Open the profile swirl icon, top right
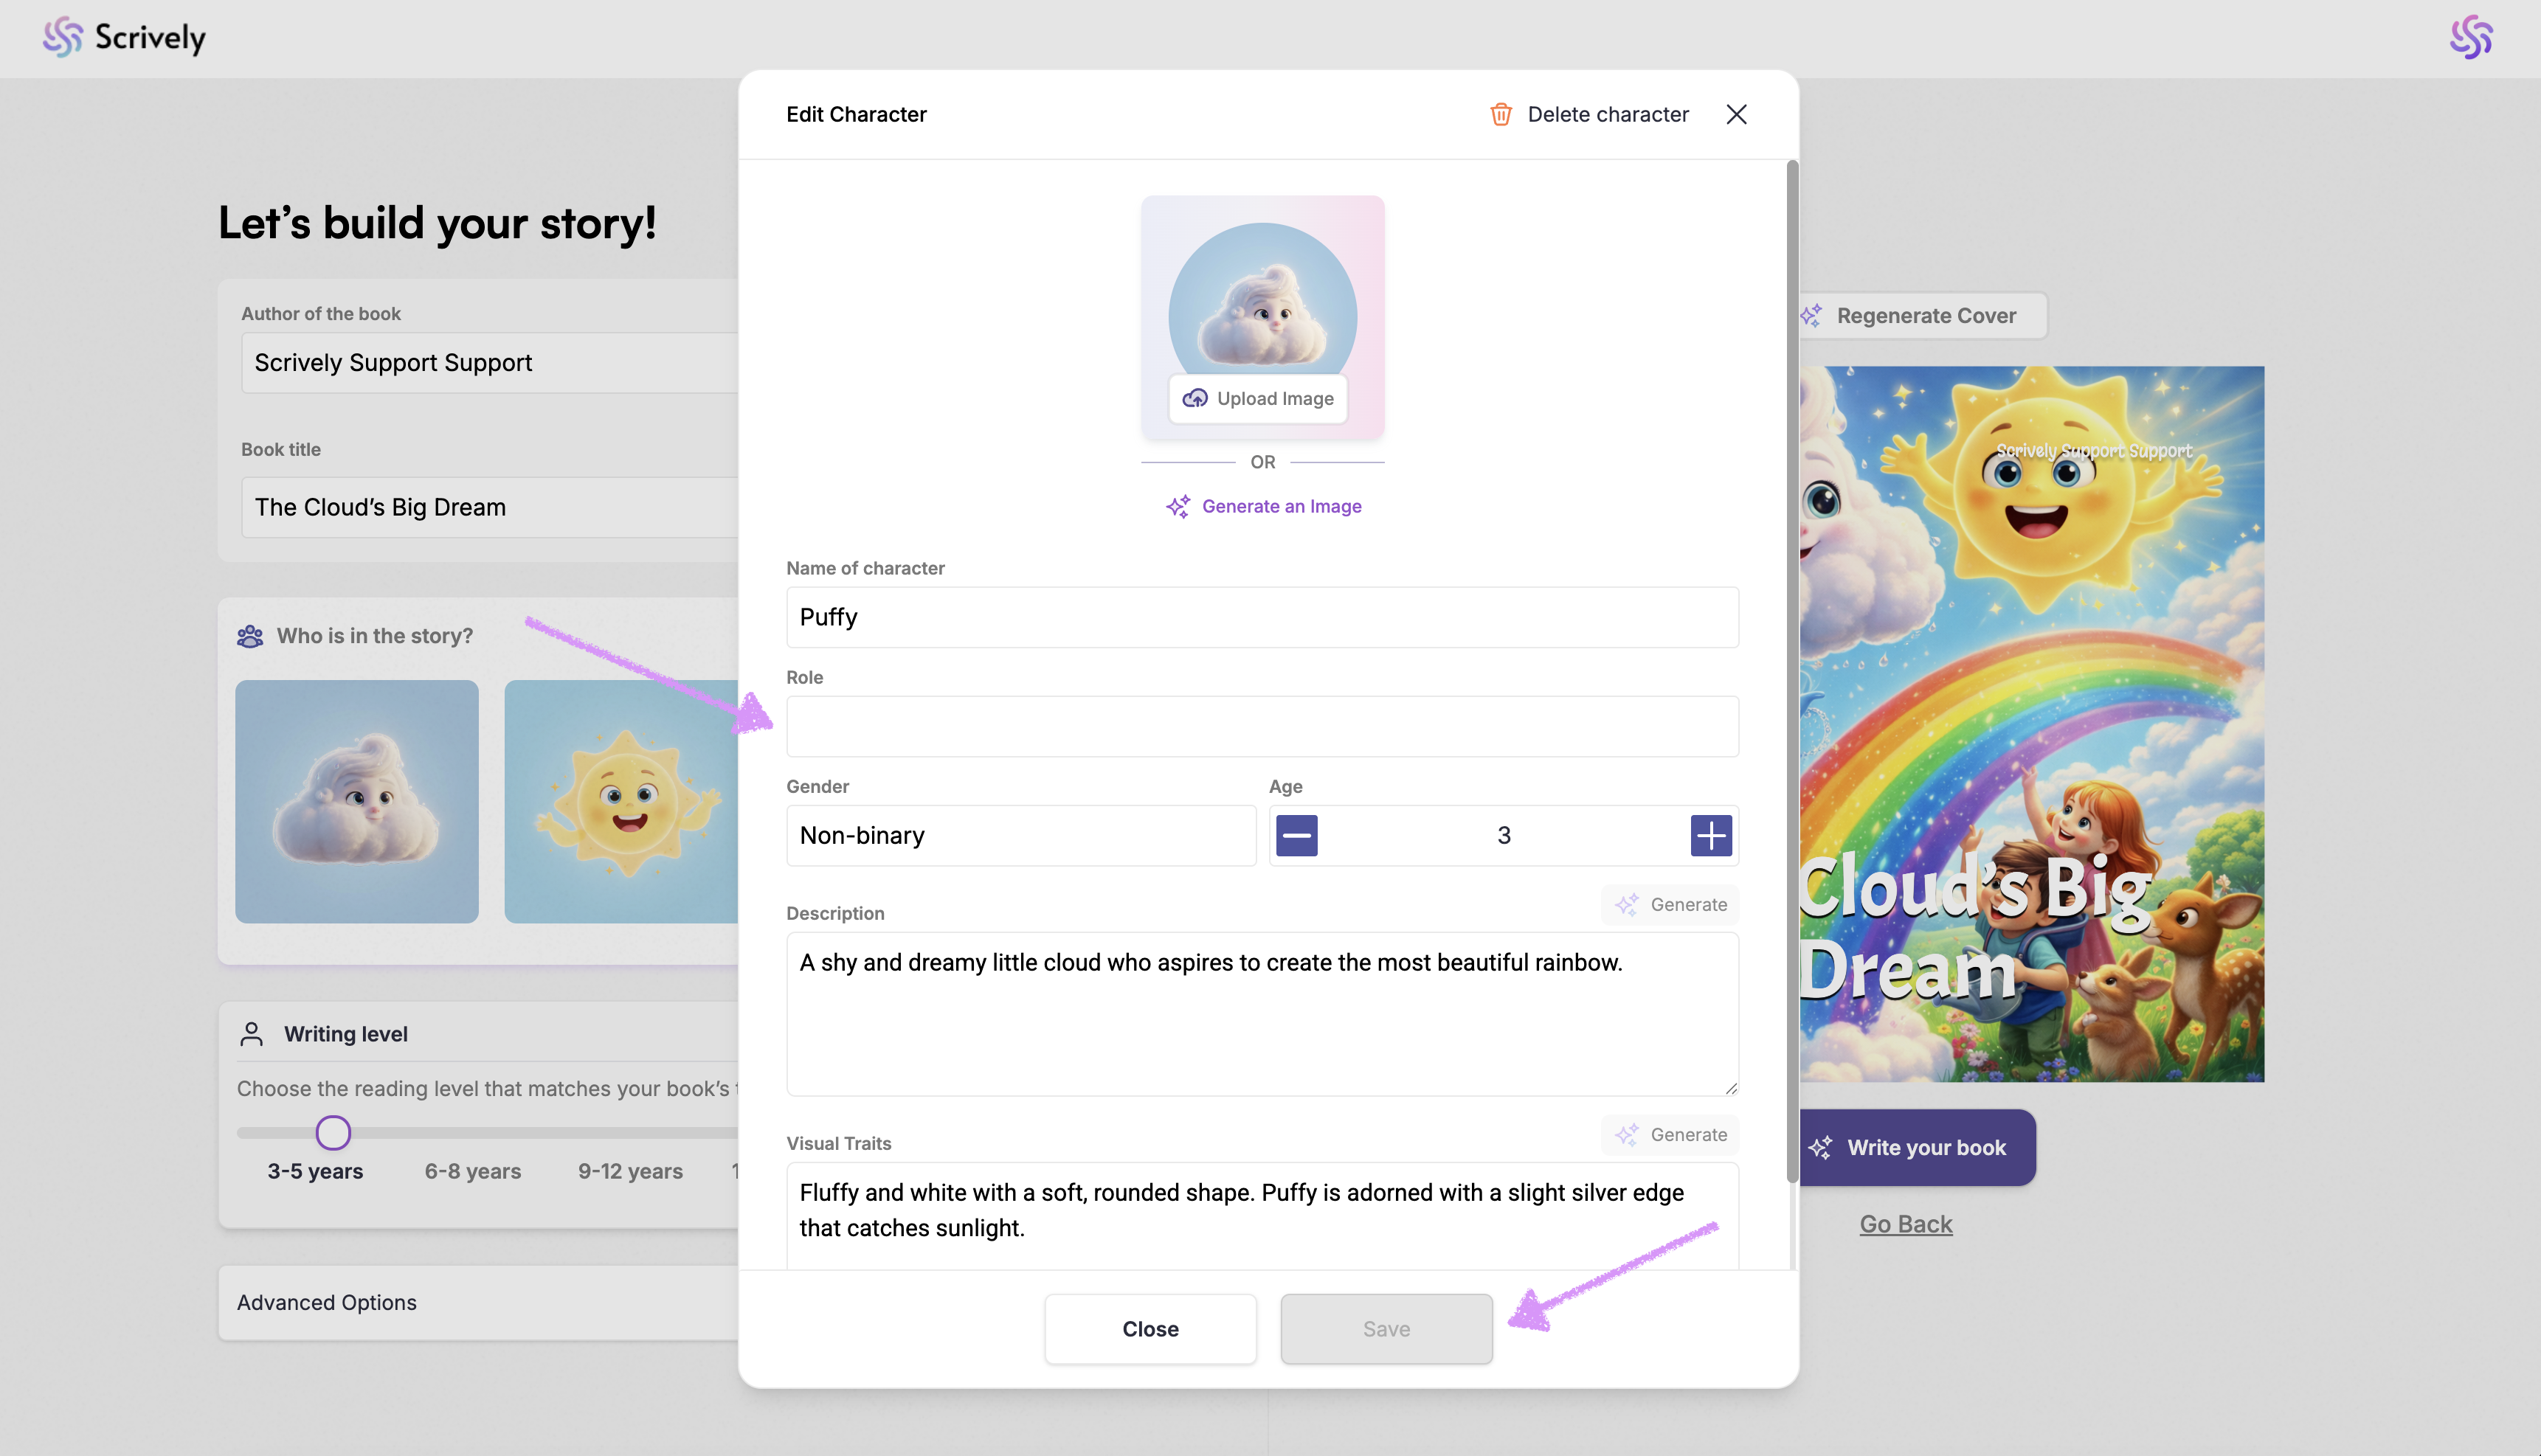 (x=2470, y=38)
